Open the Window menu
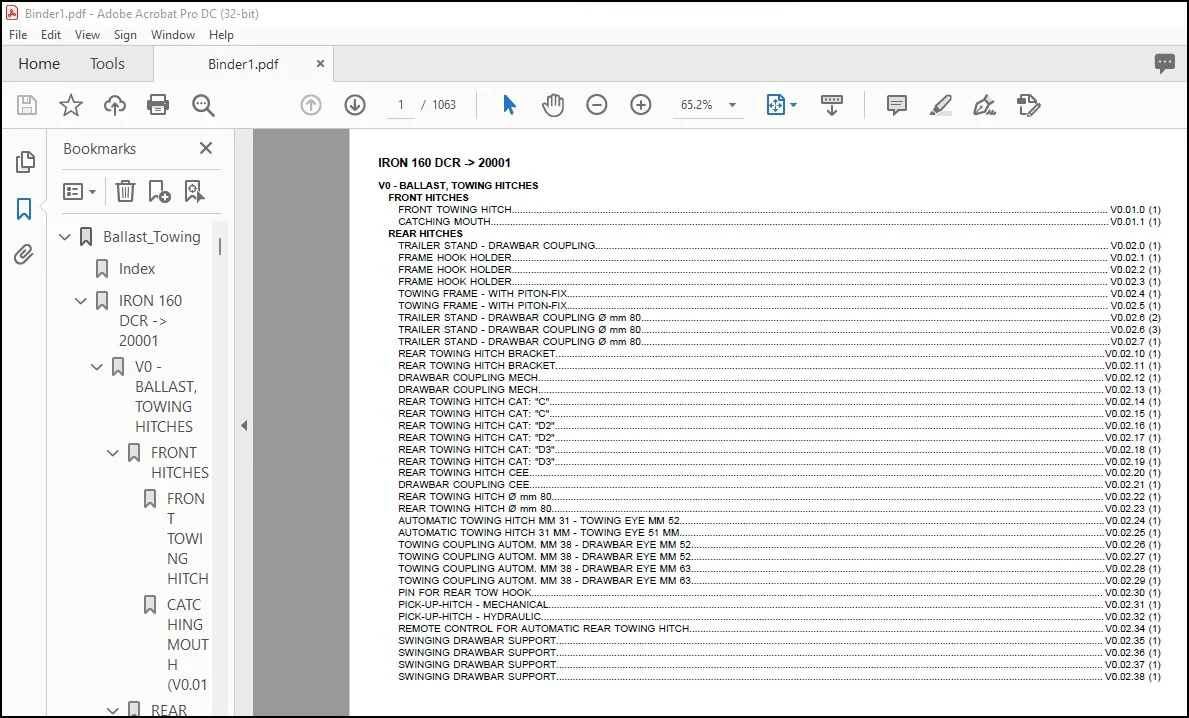Image resolution: width=1189 pixels, height=718 pixels. click(173, 35)
